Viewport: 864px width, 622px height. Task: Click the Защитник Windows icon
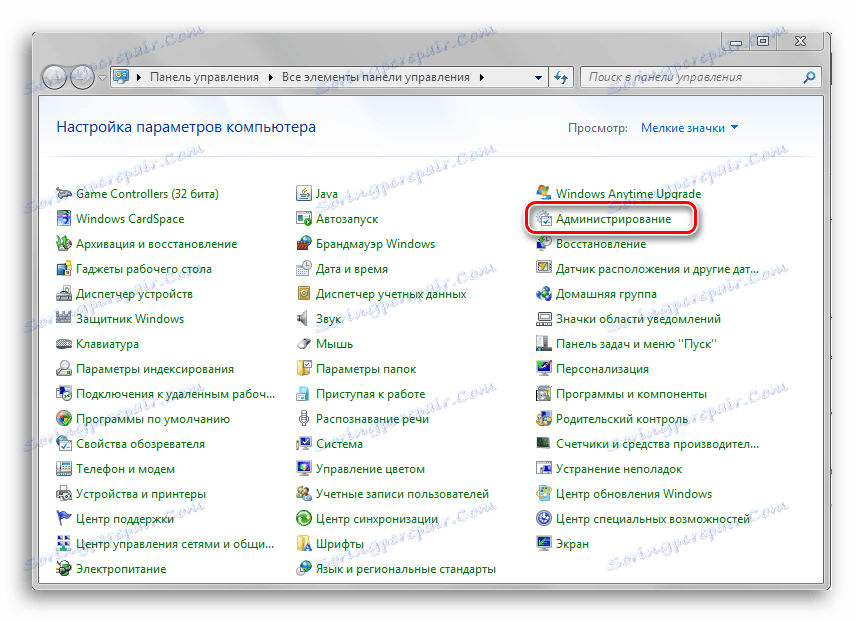64,318
